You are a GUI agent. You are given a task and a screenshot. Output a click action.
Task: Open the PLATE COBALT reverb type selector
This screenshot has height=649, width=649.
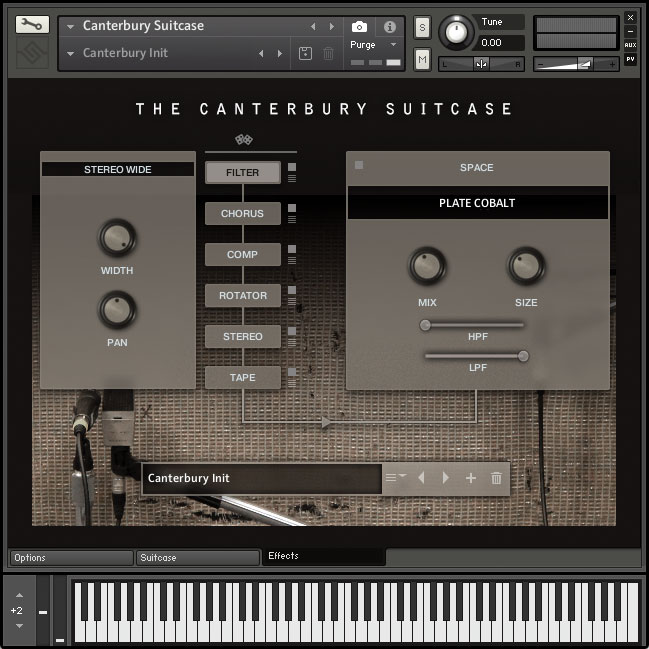point(477,203)
